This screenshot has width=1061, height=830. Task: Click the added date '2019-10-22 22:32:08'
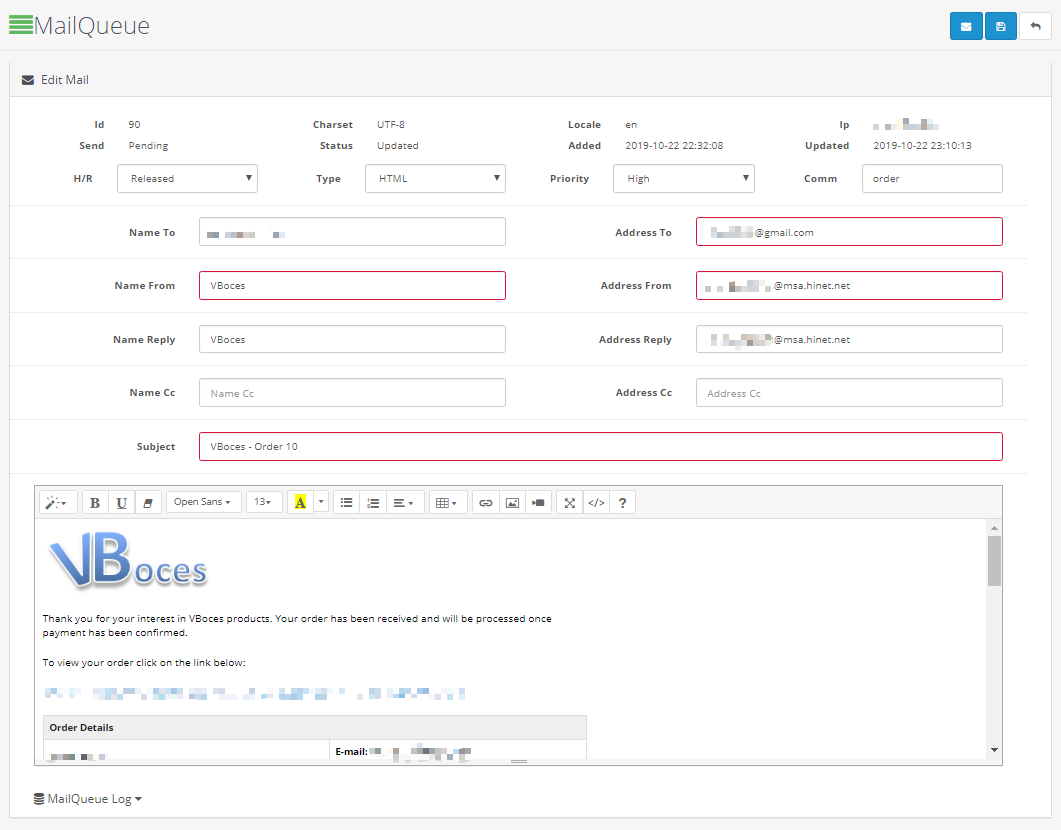coord(674,145)
